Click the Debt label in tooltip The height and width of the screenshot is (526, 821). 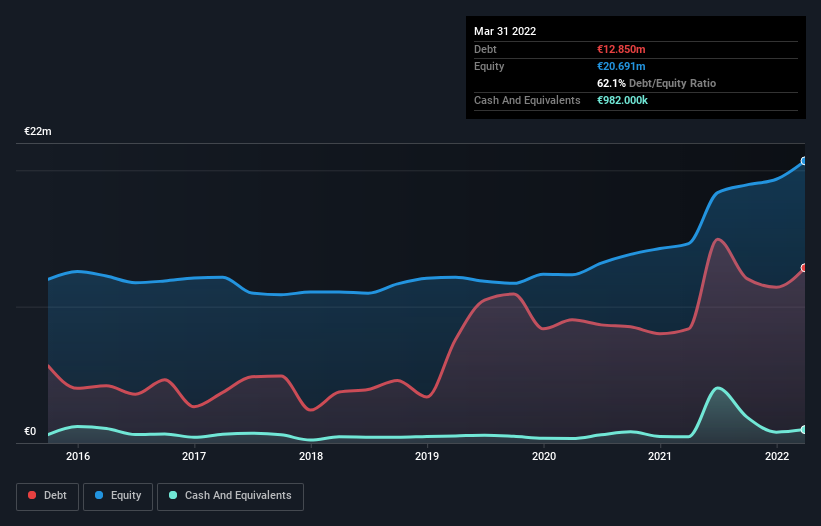tap(485, 49)
